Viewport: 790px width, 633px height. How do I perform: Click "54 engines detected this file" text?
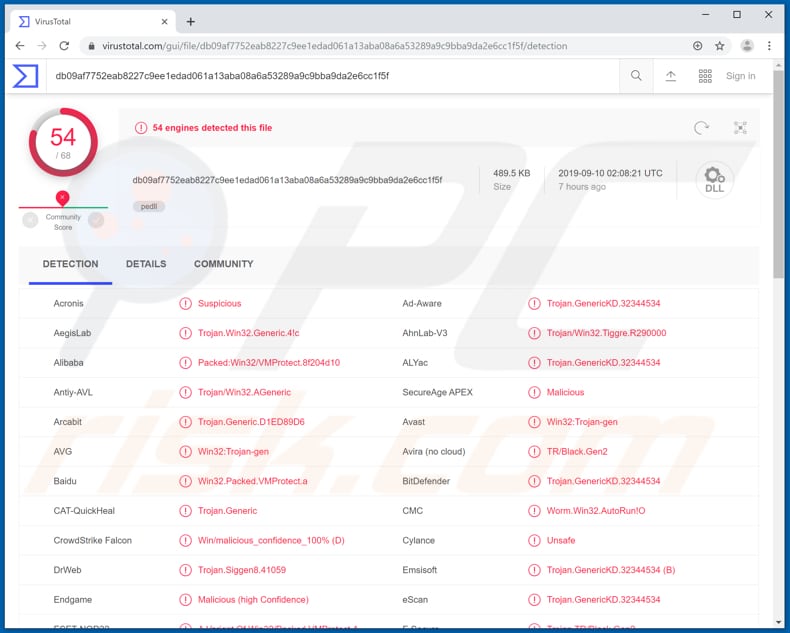pyautogui.click(x=212, y=128)
